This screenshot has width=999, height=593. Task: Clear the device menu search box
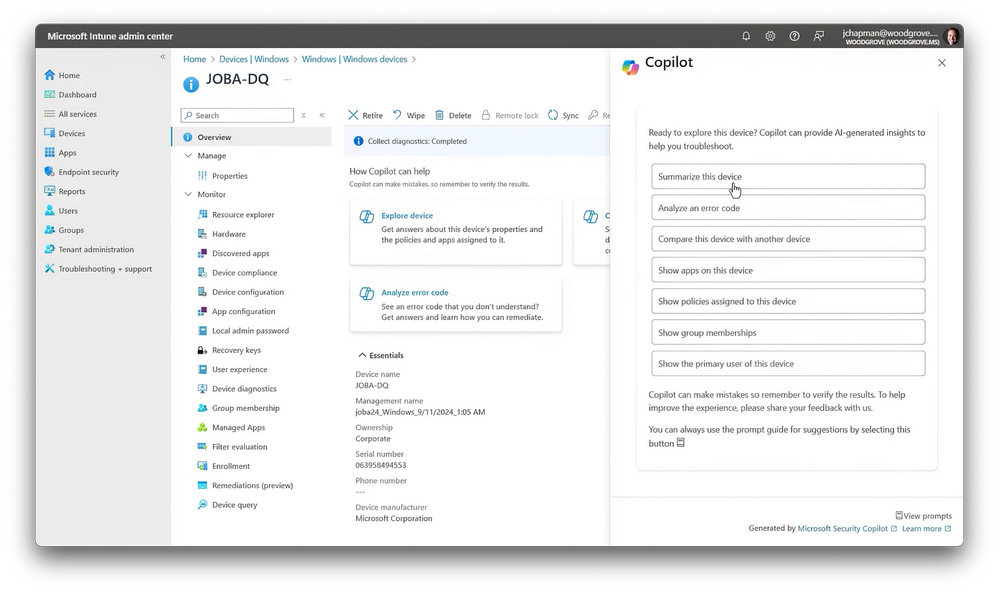[303, 115]
